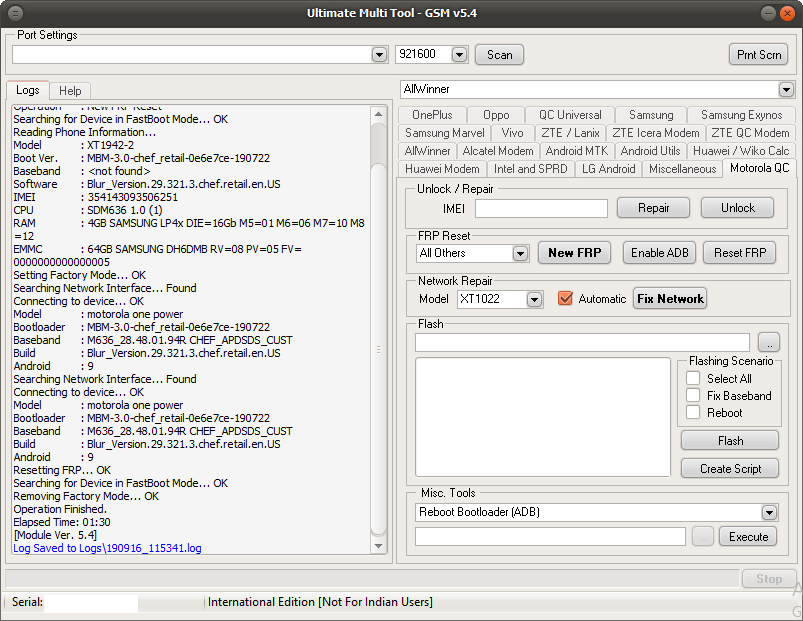803x621 pixels.
Task: Open the FRP Reset All Others dropdown
Action: [520, 253]
